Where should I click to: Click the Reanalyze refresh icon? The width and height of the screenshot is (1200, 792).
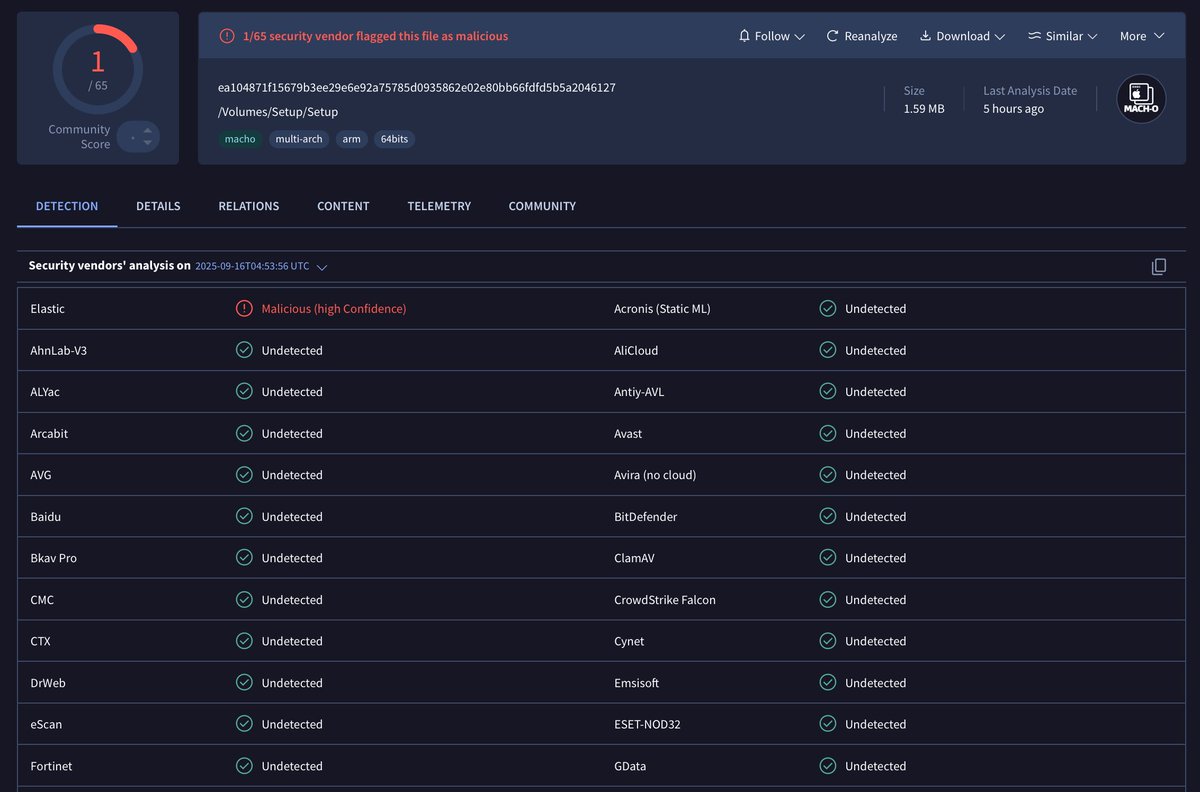tap(832, 36)
